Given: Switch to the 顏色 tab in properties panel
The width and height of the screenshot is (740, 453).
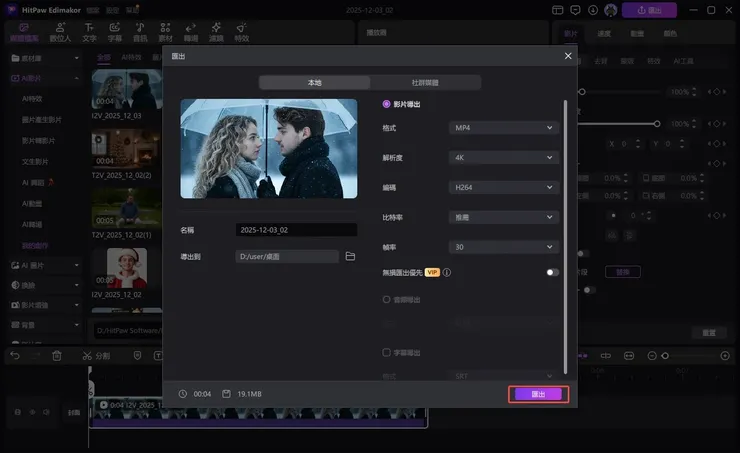Looking at the screenshot, I should [x=670, y=34].
